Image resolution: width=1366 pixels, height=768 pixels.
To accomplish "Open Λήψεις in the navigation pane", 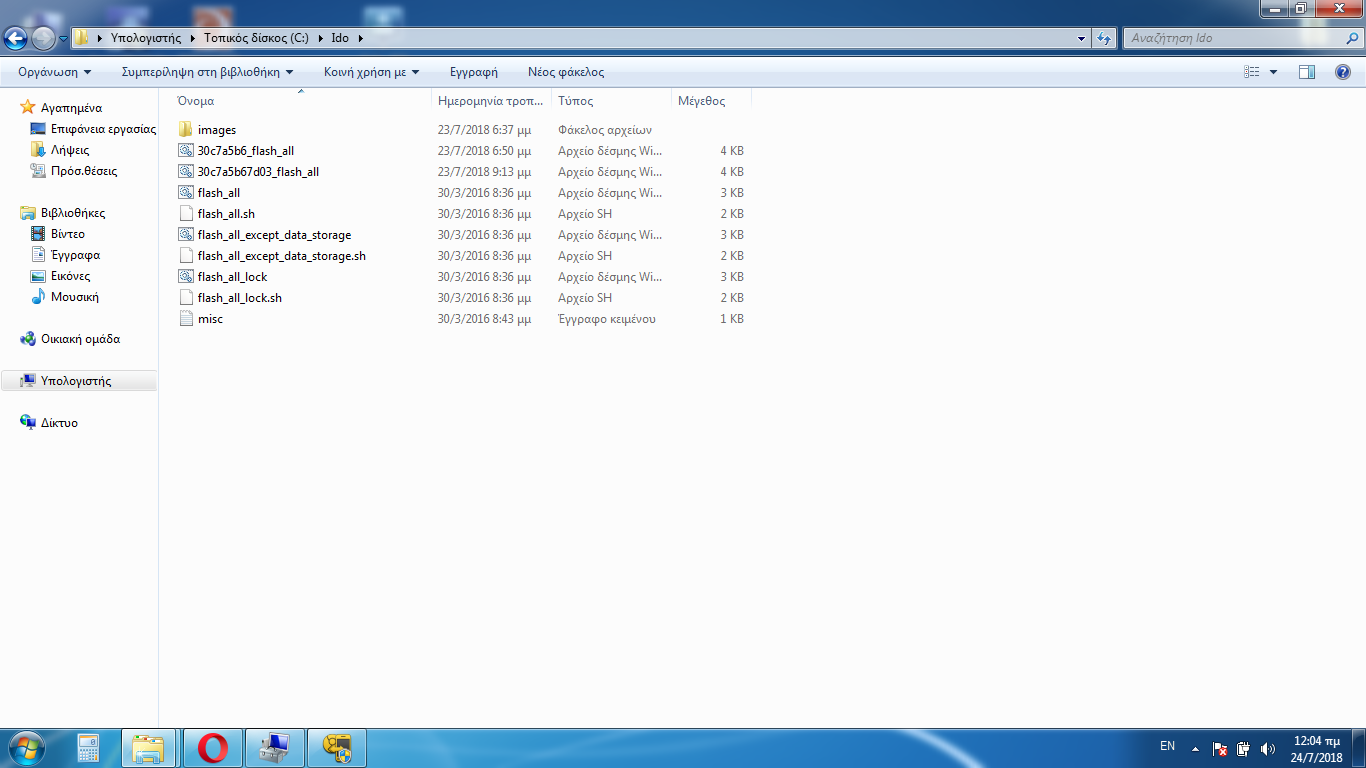I will click(70, 150).
